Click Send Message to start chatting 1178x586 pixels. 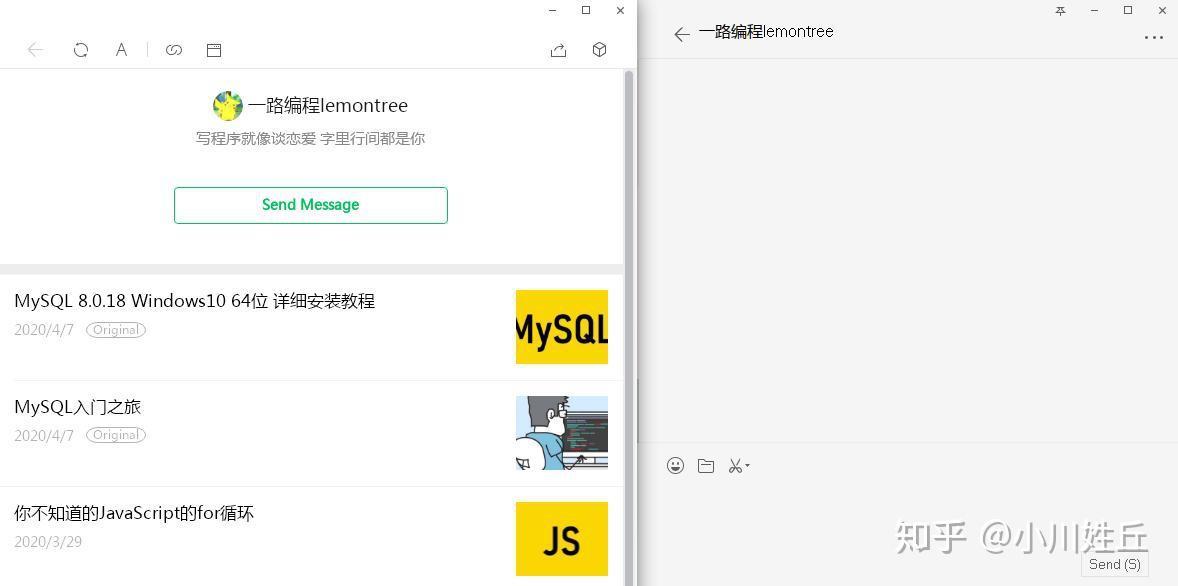click(310, 204)
